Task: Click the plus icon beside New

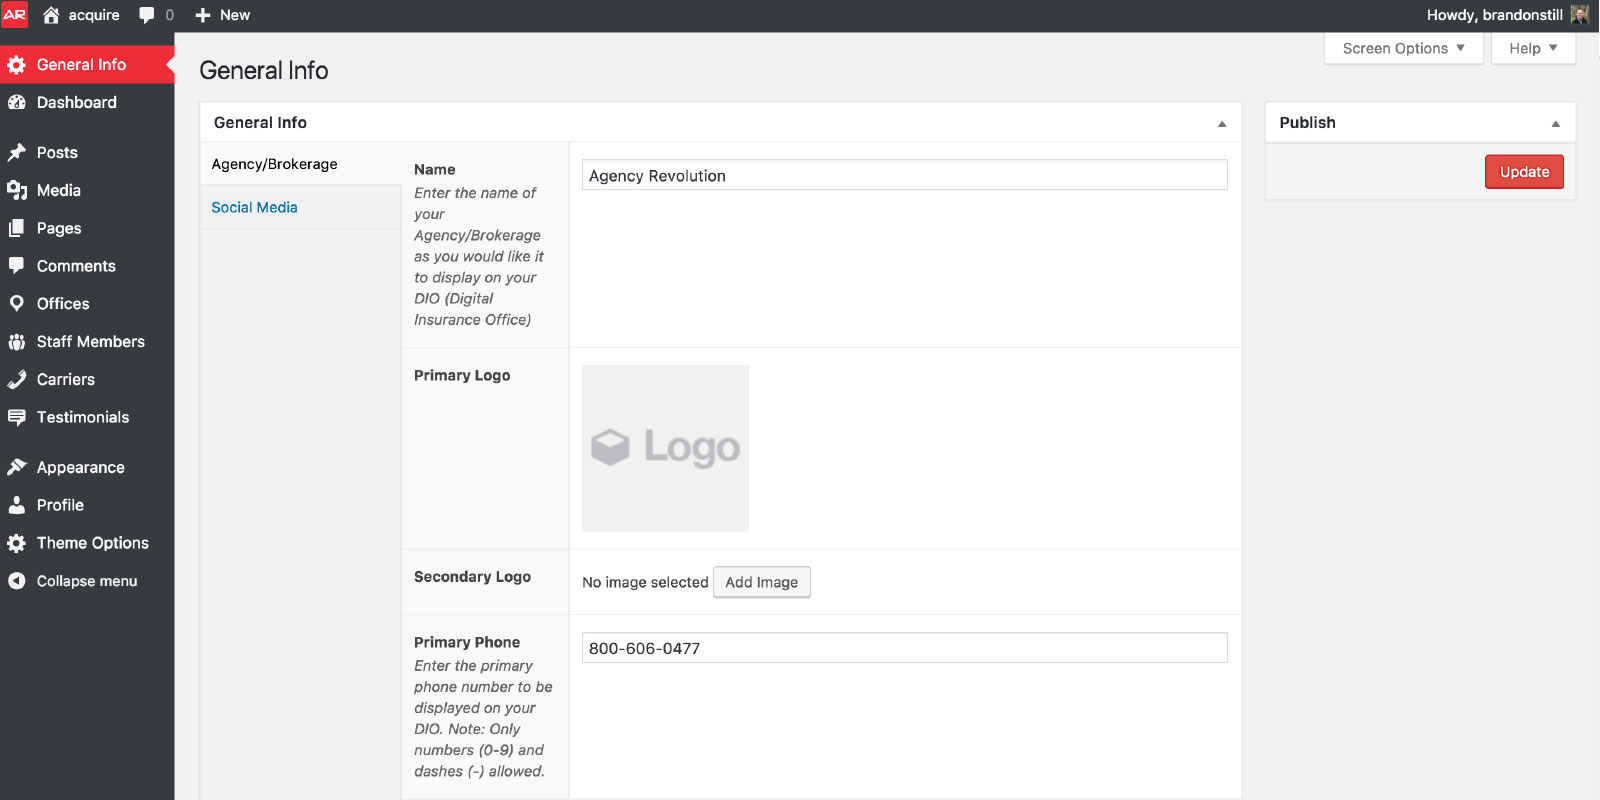Action: [203, 15]
